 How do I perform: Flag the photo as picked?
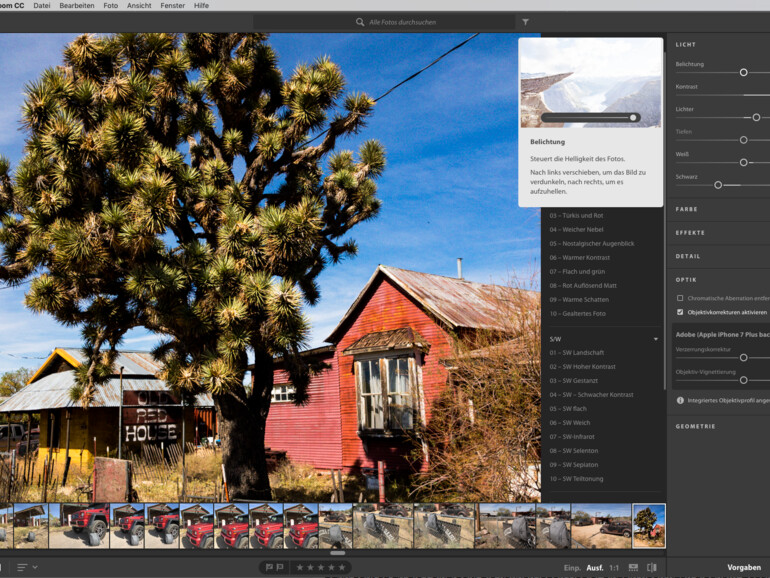coord(269,567)
